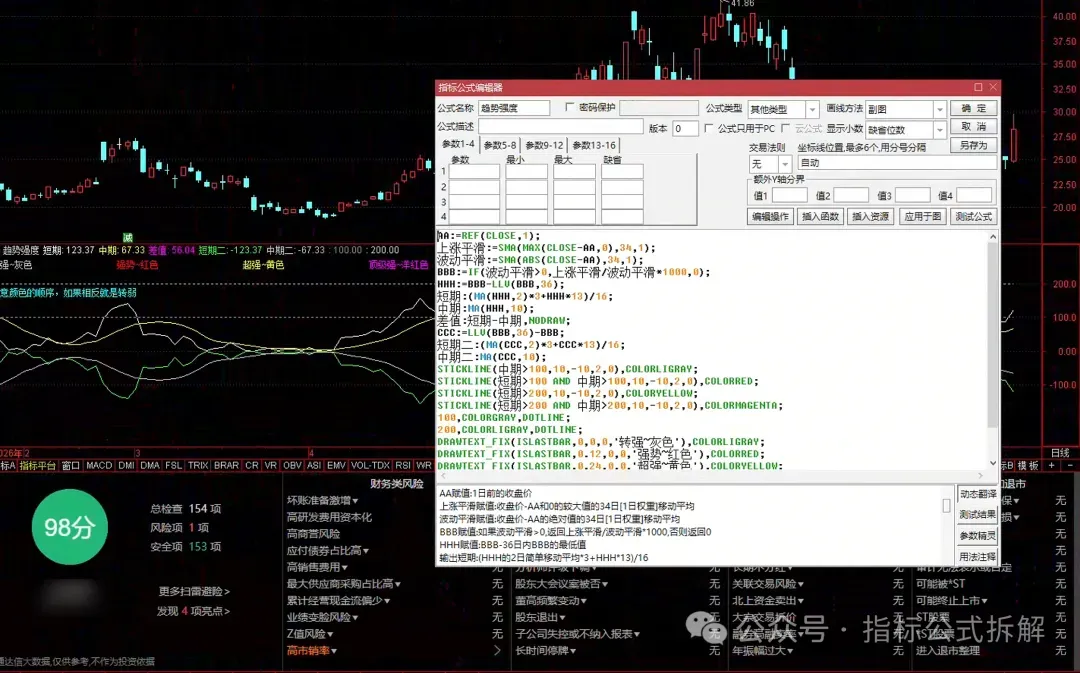Select the DMA indicator tab
Viewport: 1080px width, 673px height.
(150, 466)
